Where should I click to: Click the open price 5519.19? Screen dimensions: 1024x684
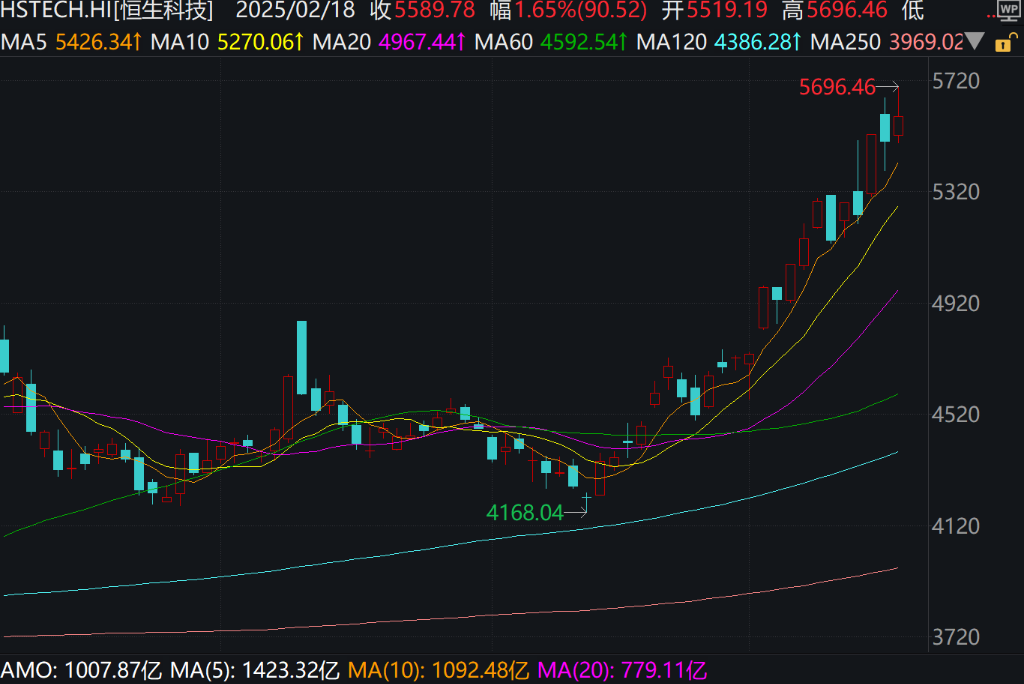(x=727, y=10)
